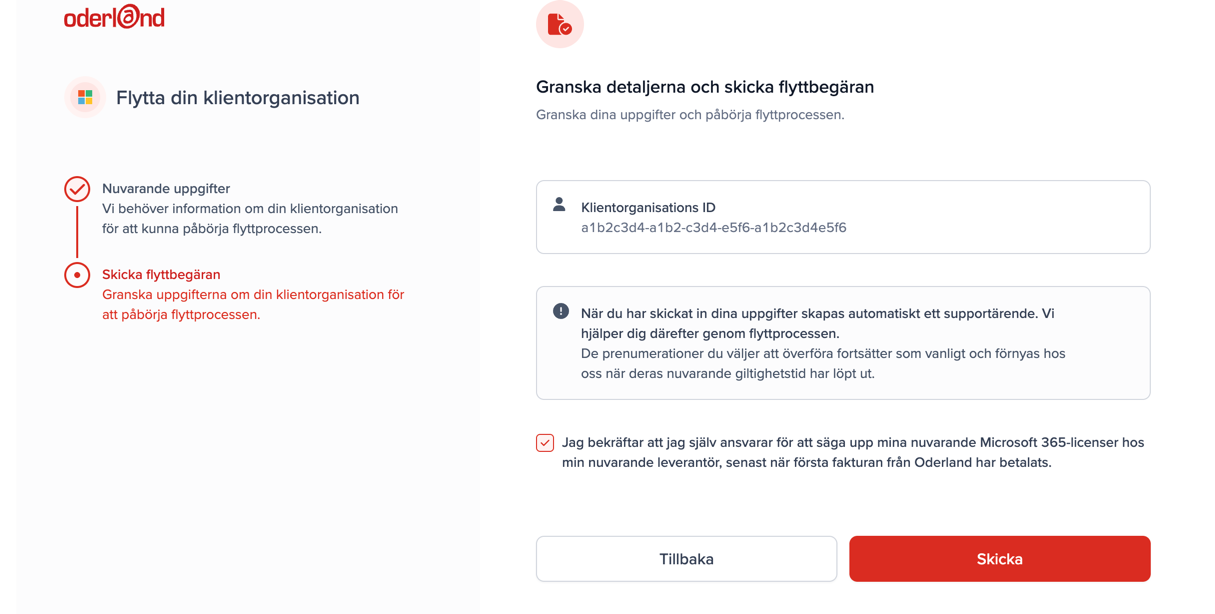Go back with the Tillbaka button
Image resolution: width=1215 pixels, height=614 pixels.
point(686,559)
